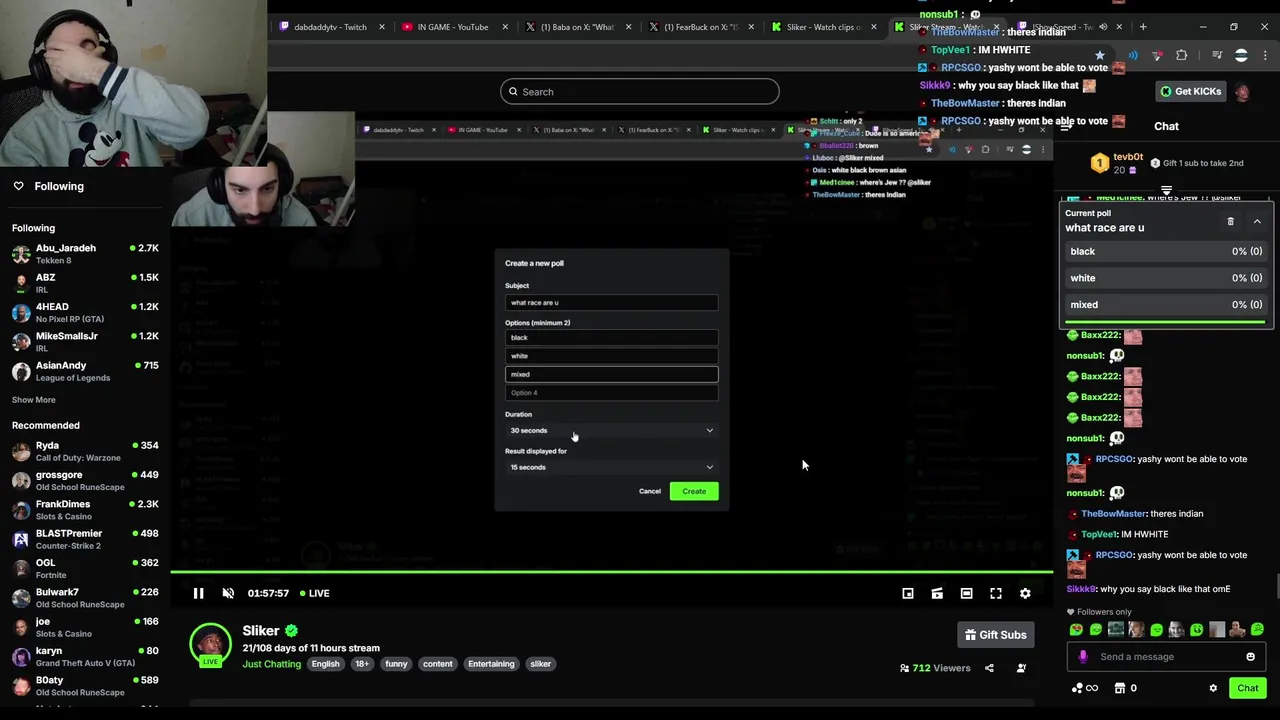Image resolution: width=1280 pixels, height=720 pixels.
Task: Open player settings gear
Action: tap(1025, 593)
